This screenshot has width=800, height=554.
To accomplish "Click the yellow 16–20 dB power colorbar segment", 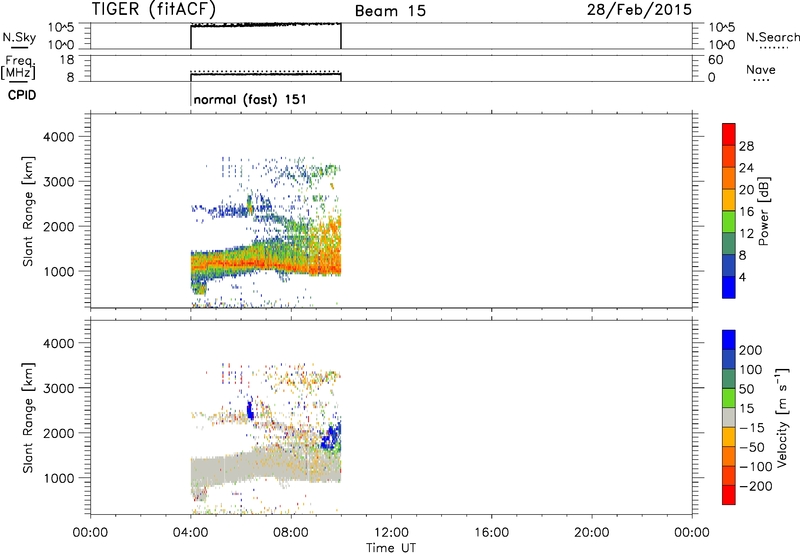I will [729, 199].
